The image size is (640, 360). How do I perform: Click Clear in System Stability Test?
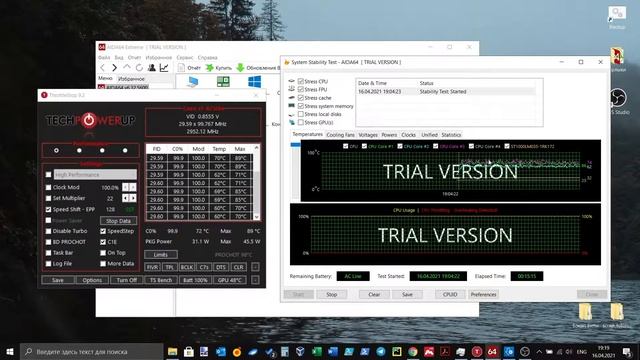tap(374, 294)
